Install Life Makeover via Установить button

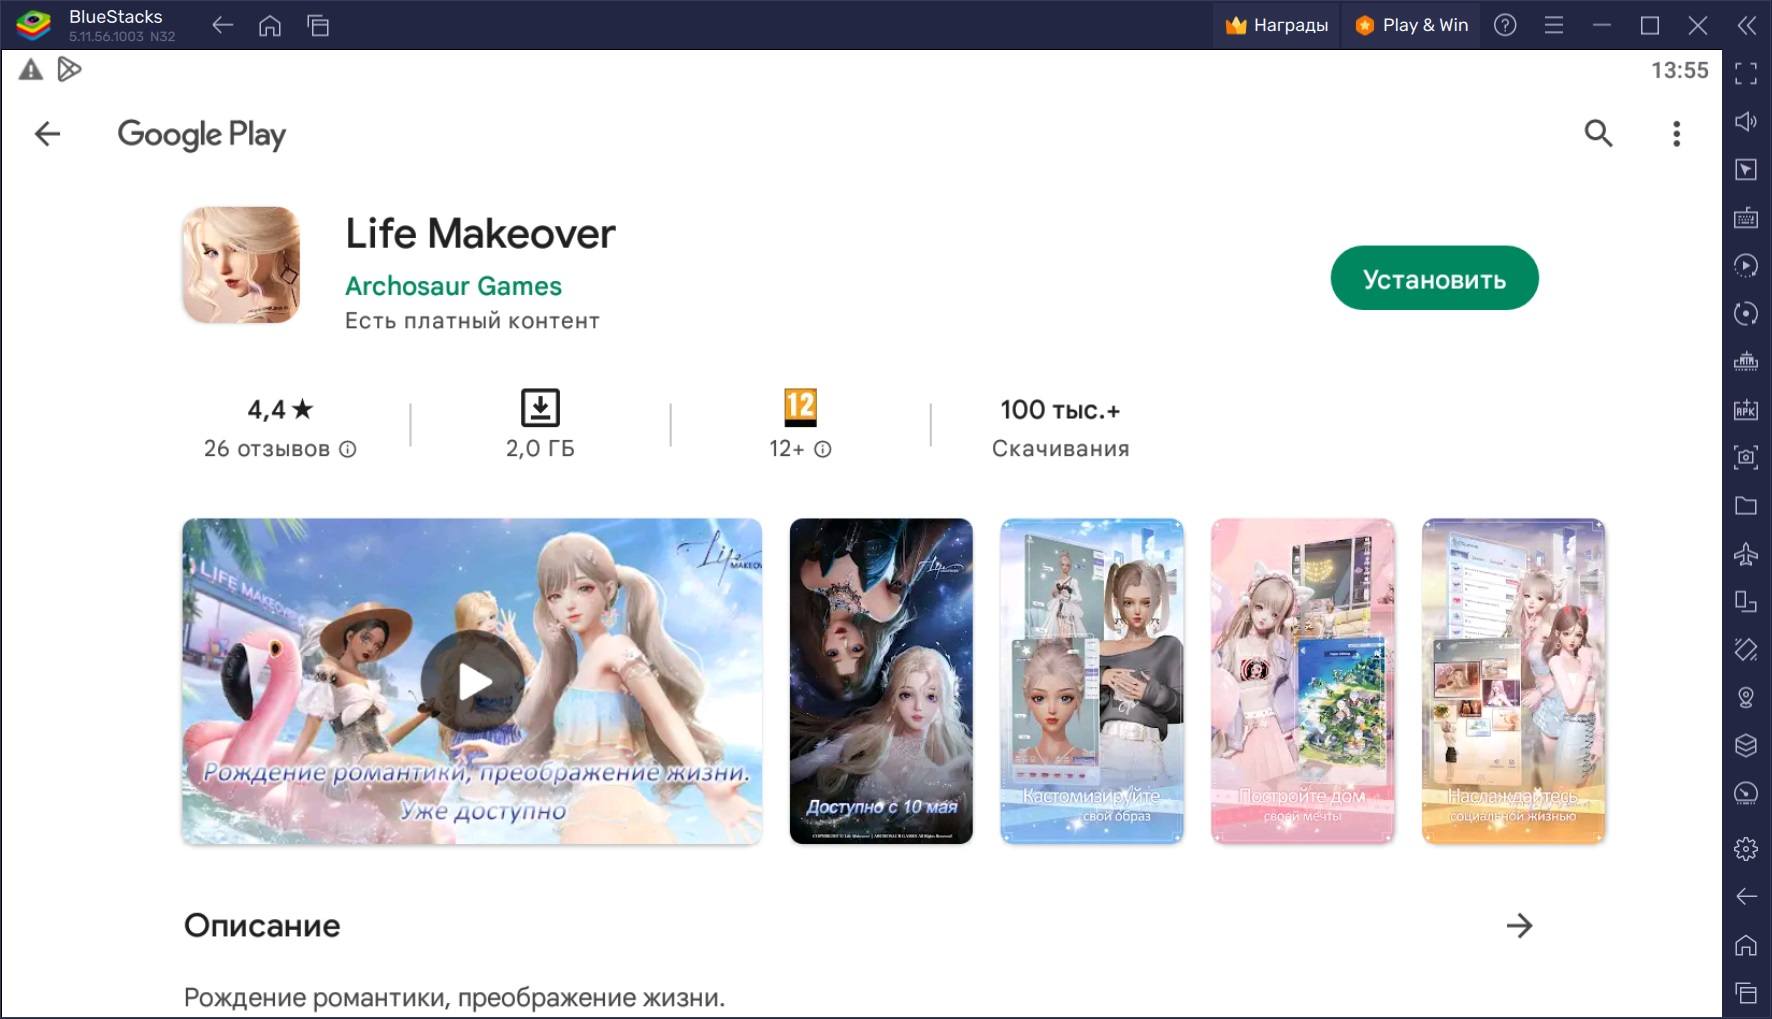1434,278
